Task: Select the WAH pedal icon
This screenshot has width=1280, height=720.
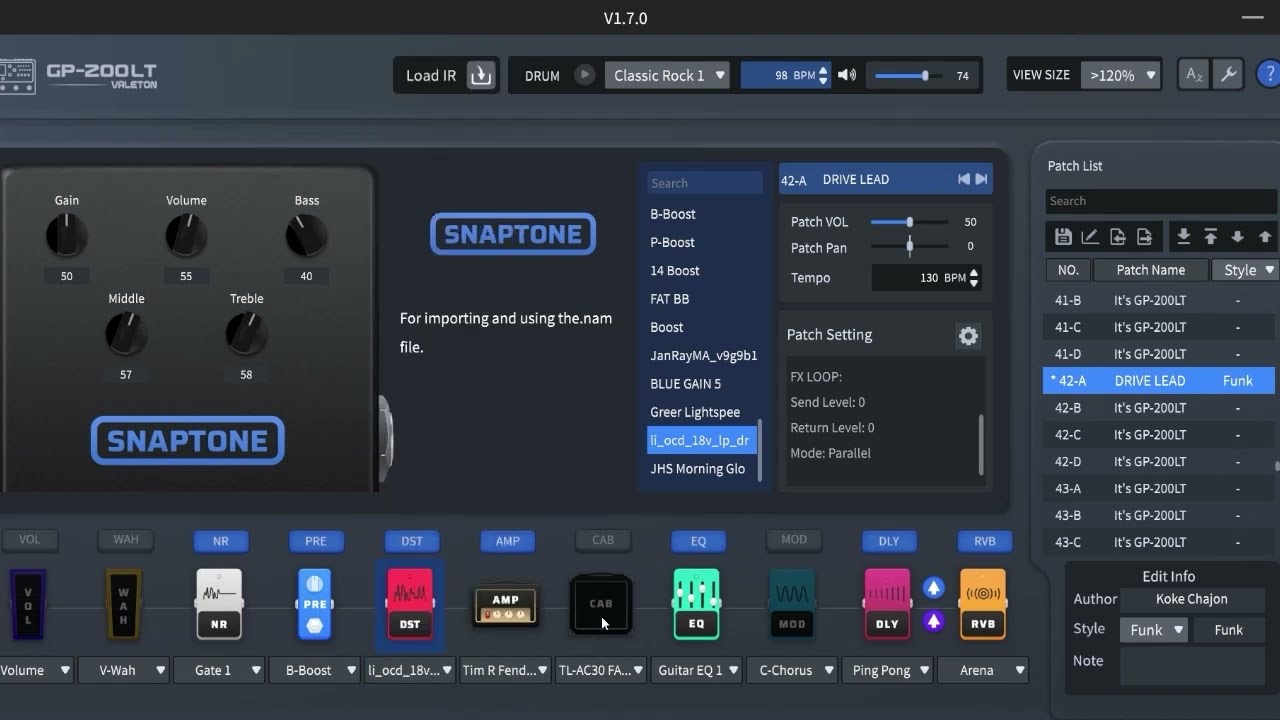Action: (x=124, y=604)
